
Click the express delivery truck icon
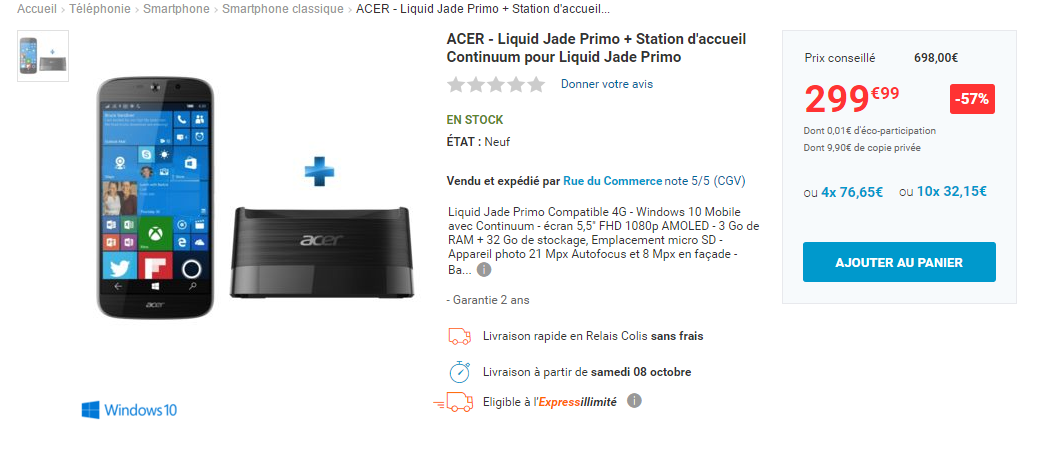click(455, 402)
